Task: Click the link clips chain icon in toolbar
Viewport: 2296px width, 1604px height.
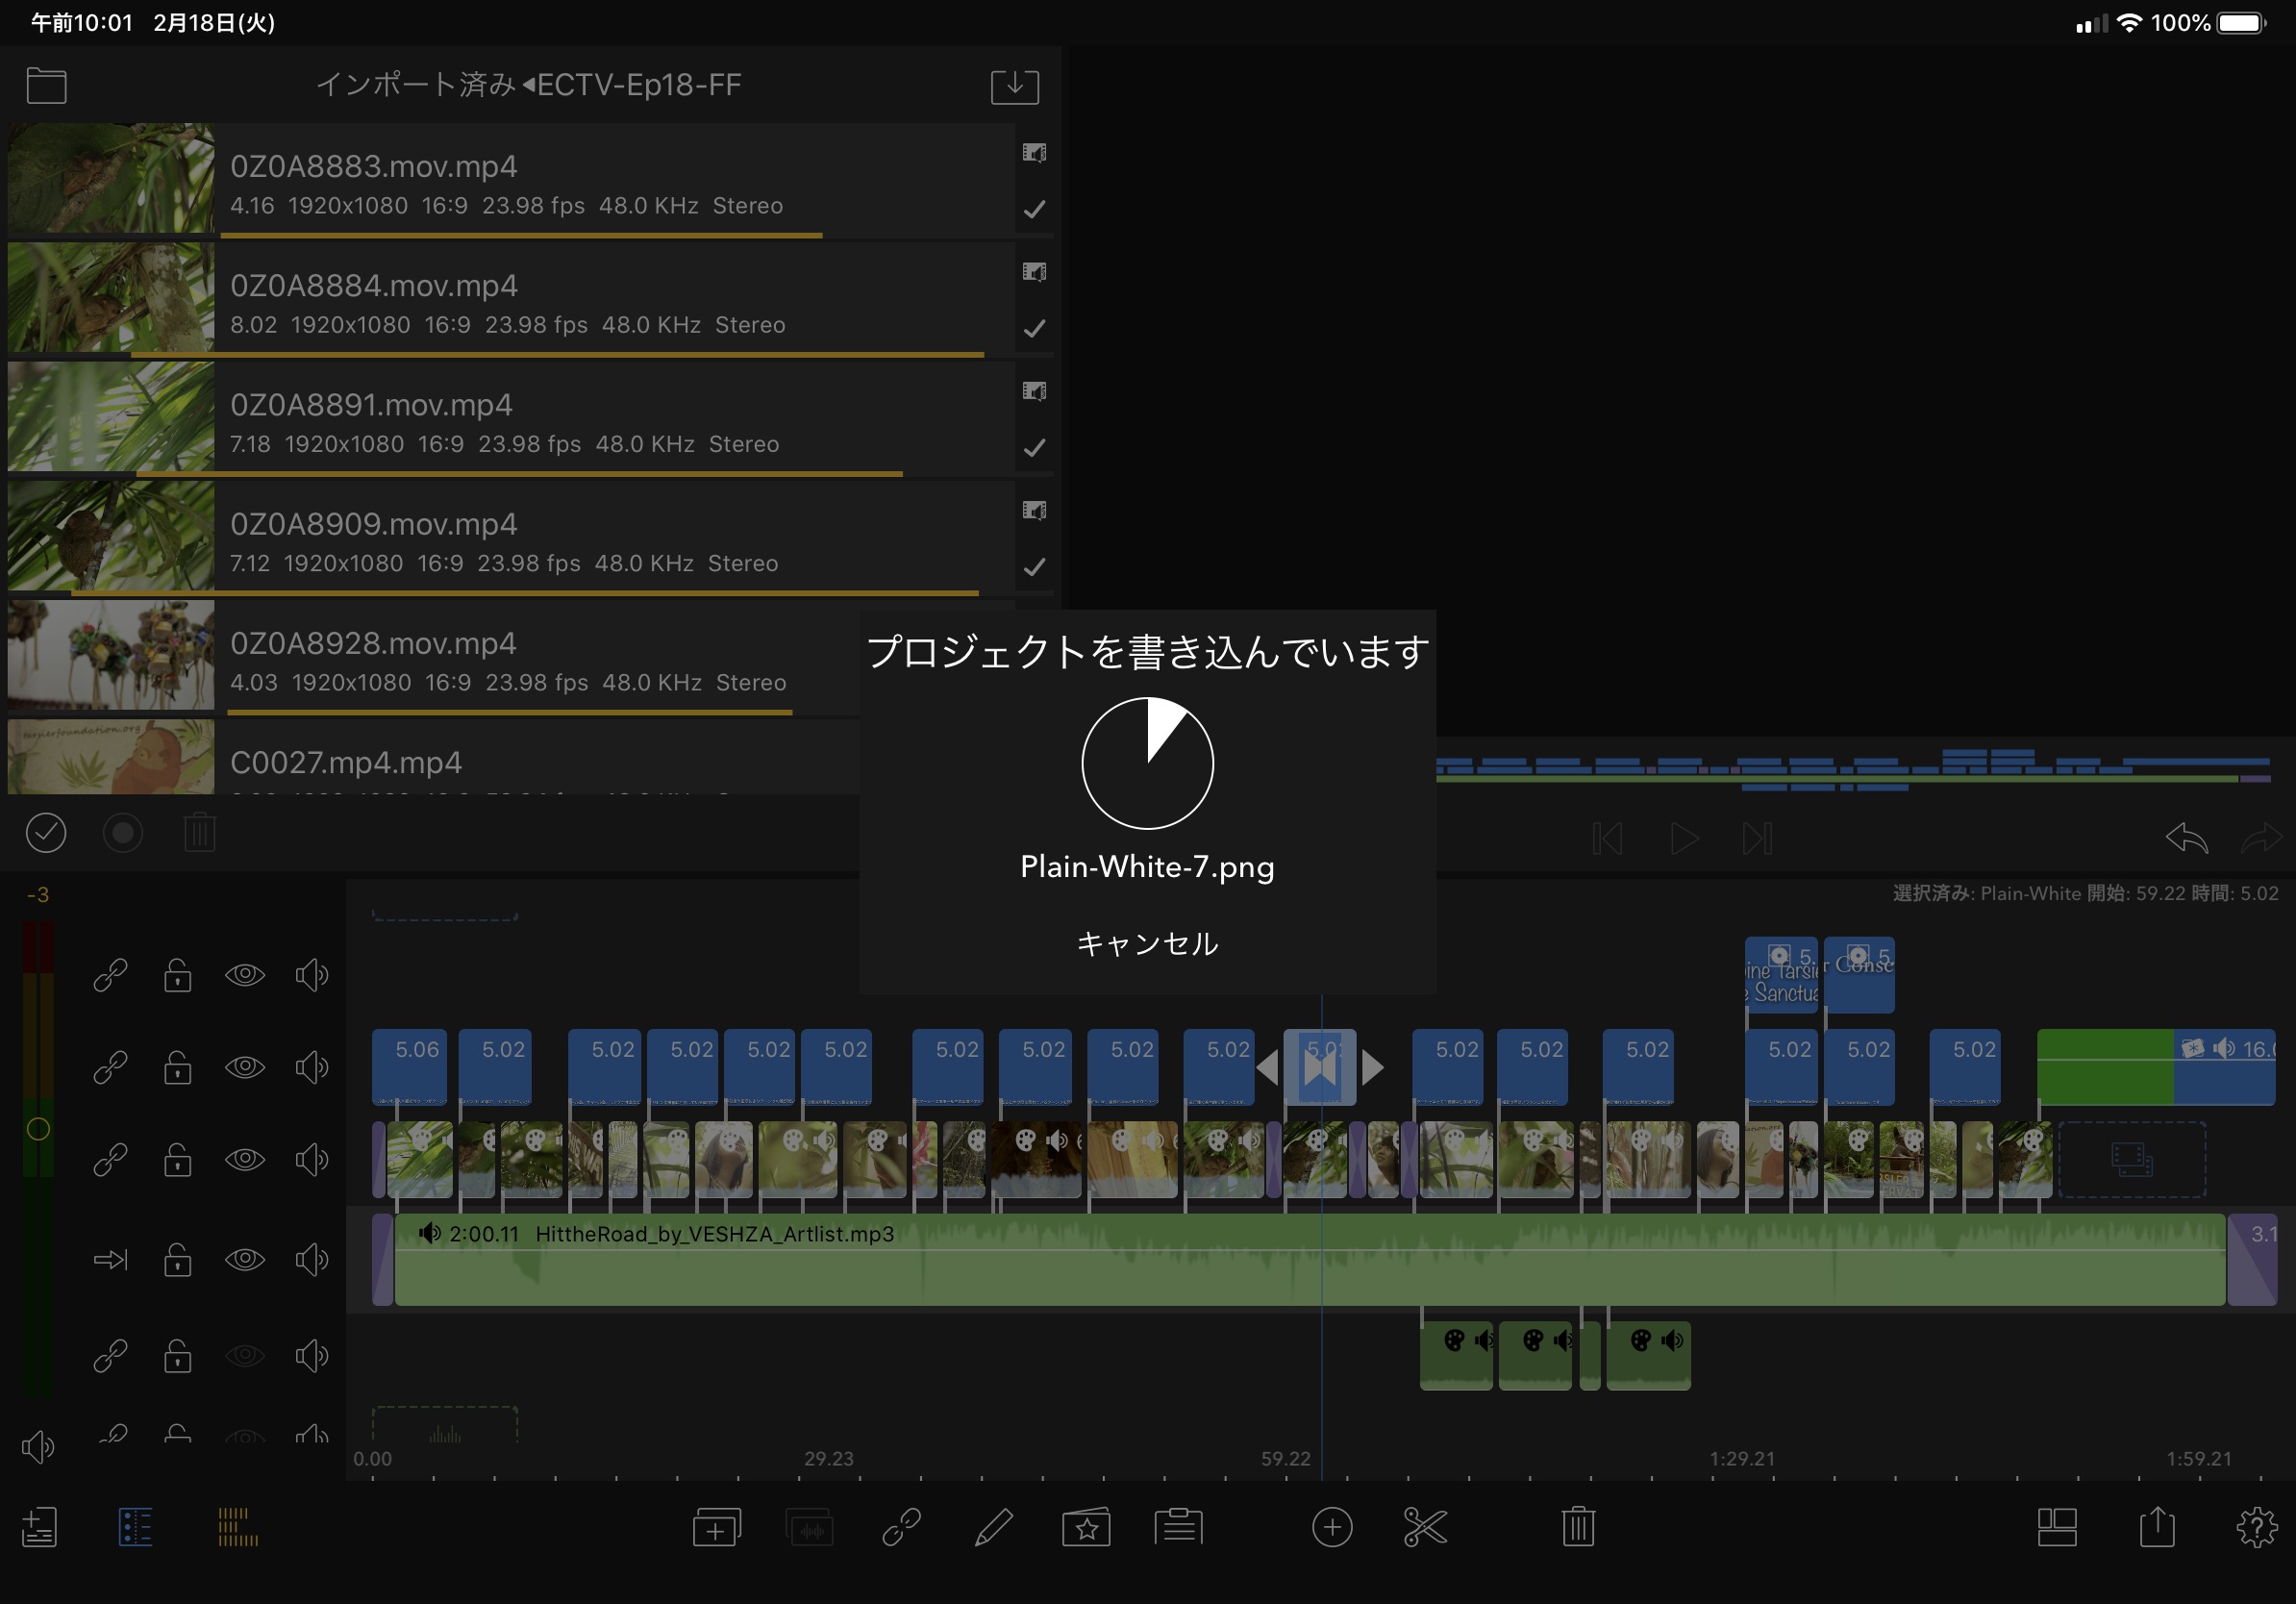Action: pos(901,1527)
